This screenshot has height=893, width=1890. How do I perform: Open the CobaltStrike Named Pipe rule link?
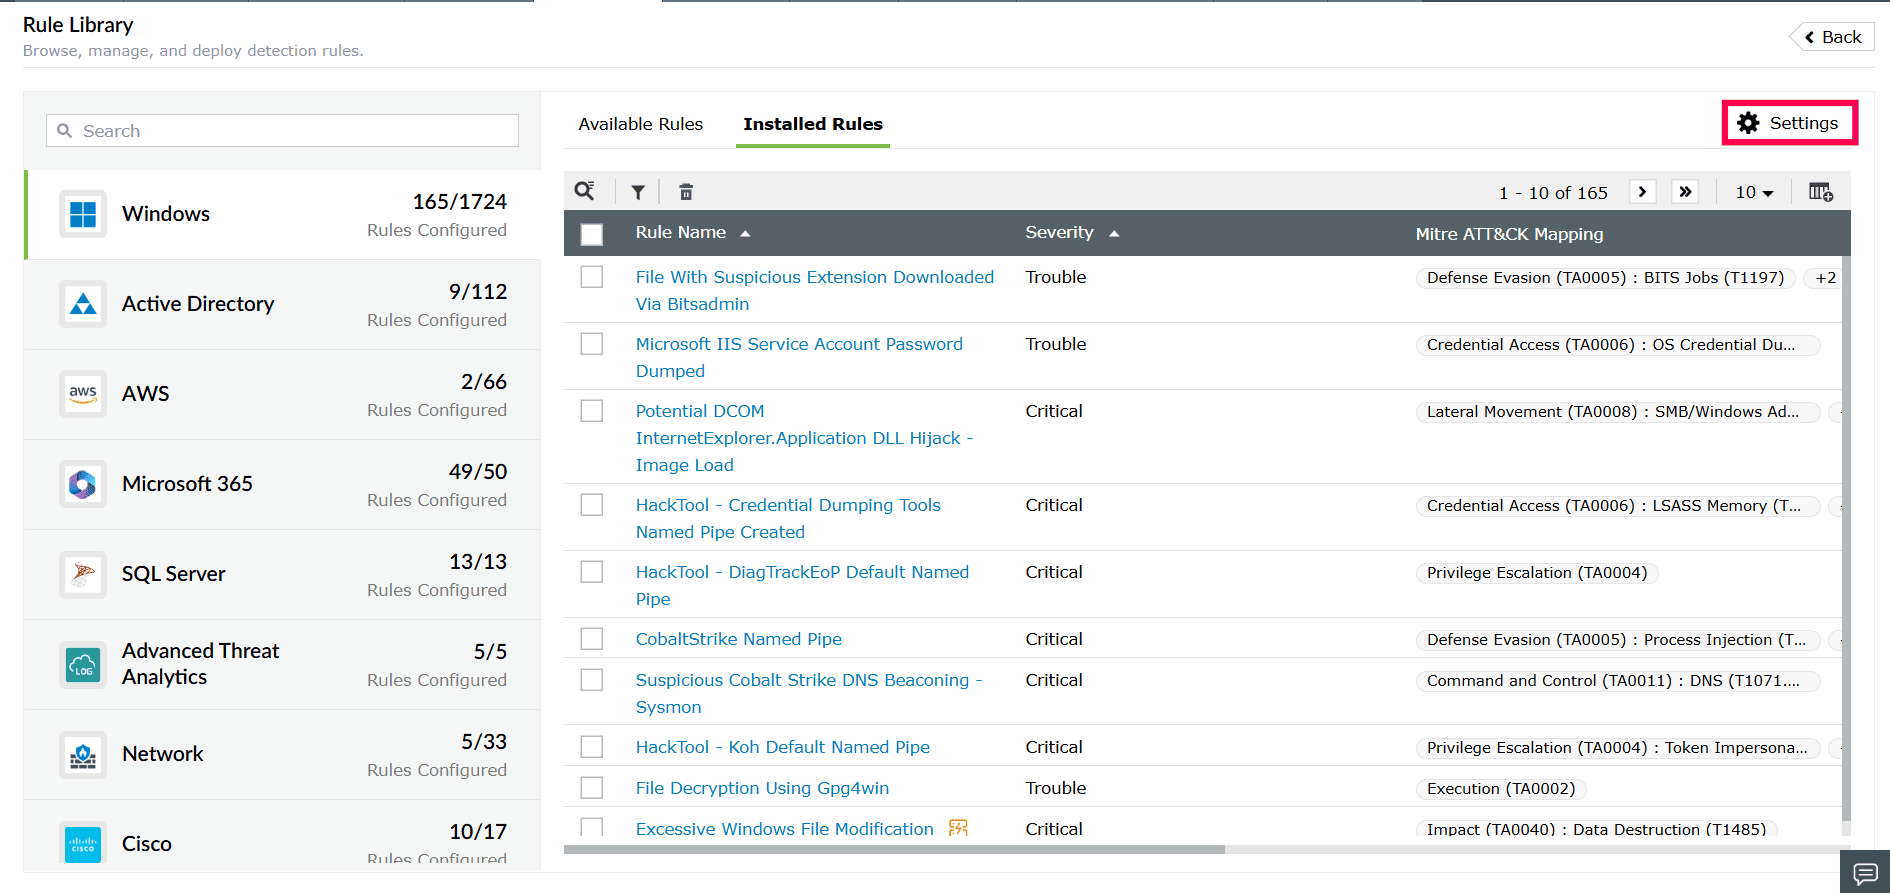point(739,639)
